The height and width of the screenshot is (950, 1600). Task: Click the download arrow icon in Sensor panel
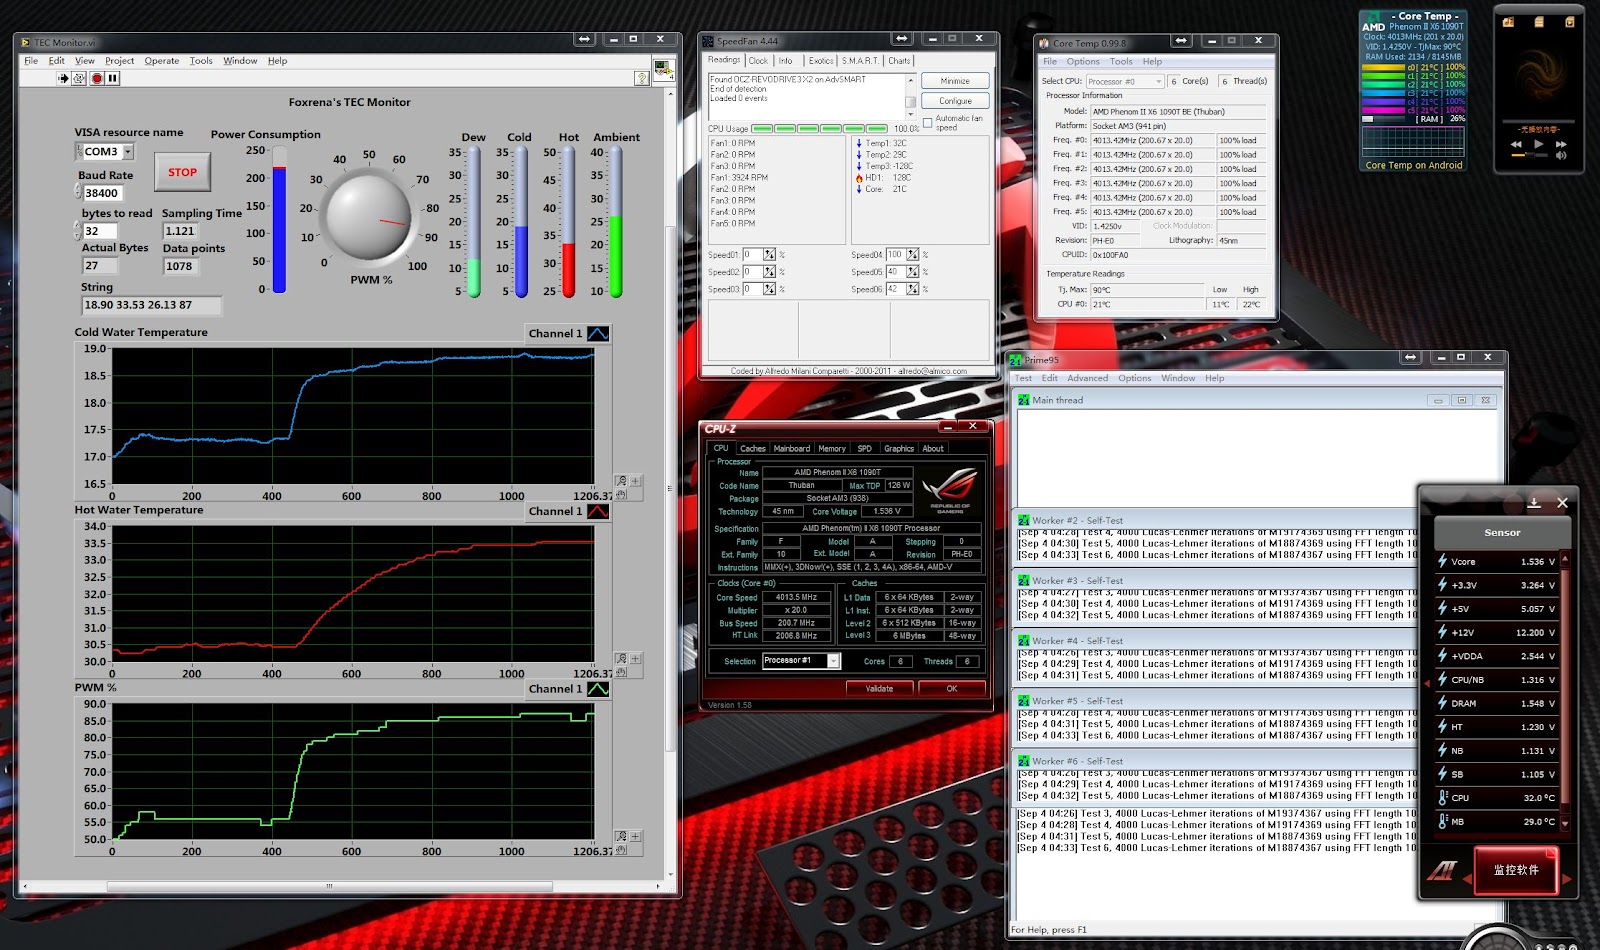point(1534,503)
